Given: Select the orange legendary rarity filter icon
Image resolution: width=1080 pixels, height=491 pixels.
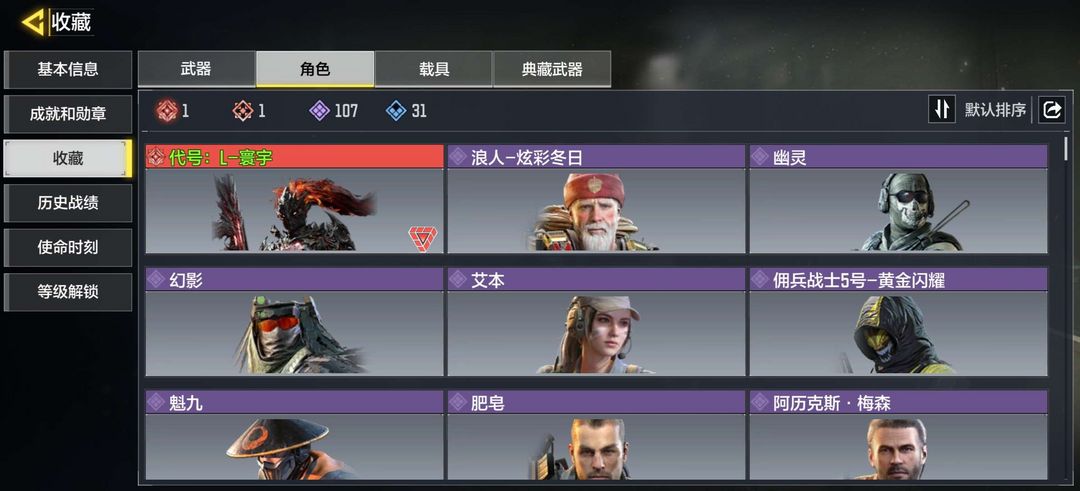Looking at the screenshot, I should 242,110.
